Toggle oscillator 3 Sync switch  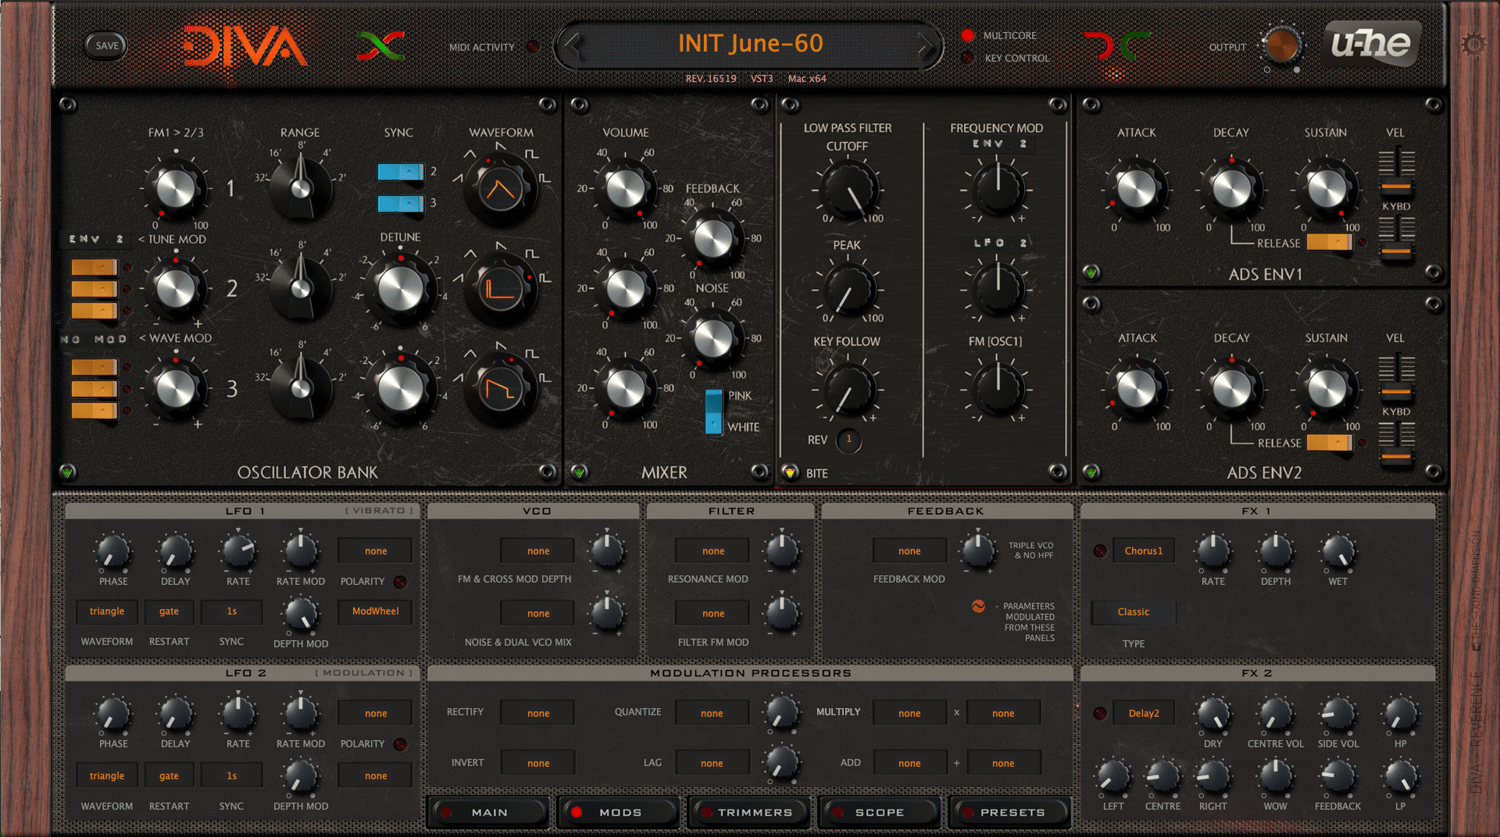click(x=401, y=204)
